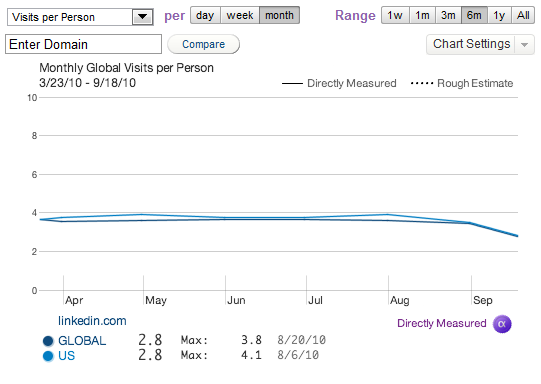Click the Apr axis label
Screen dimensions: 541x384
[x=74, y=300]
